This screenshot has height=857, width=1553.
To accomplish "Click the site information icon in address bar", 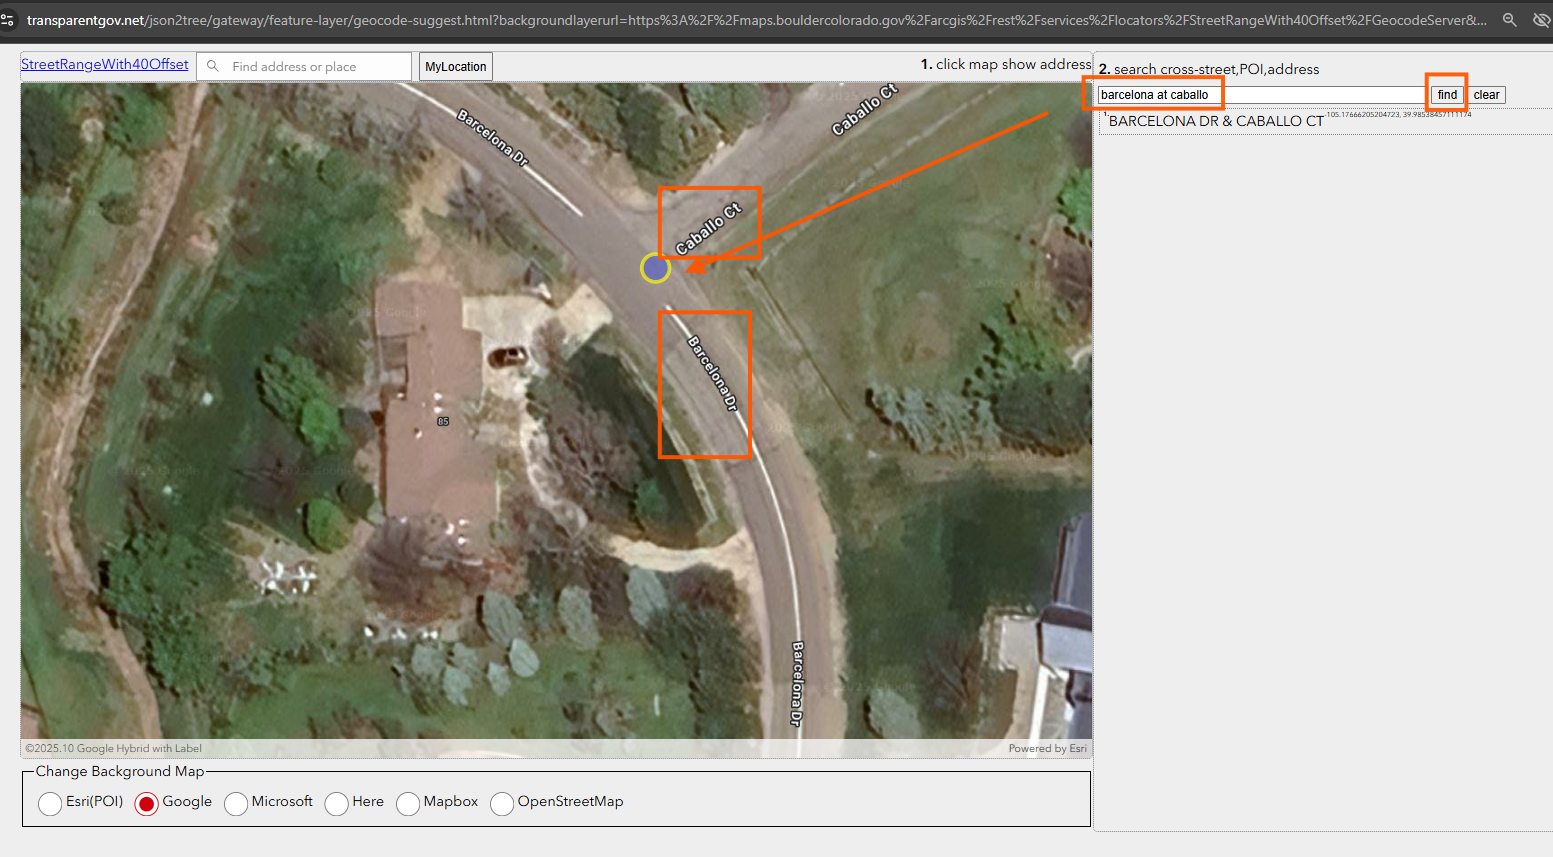I will (x=8, y=20).
